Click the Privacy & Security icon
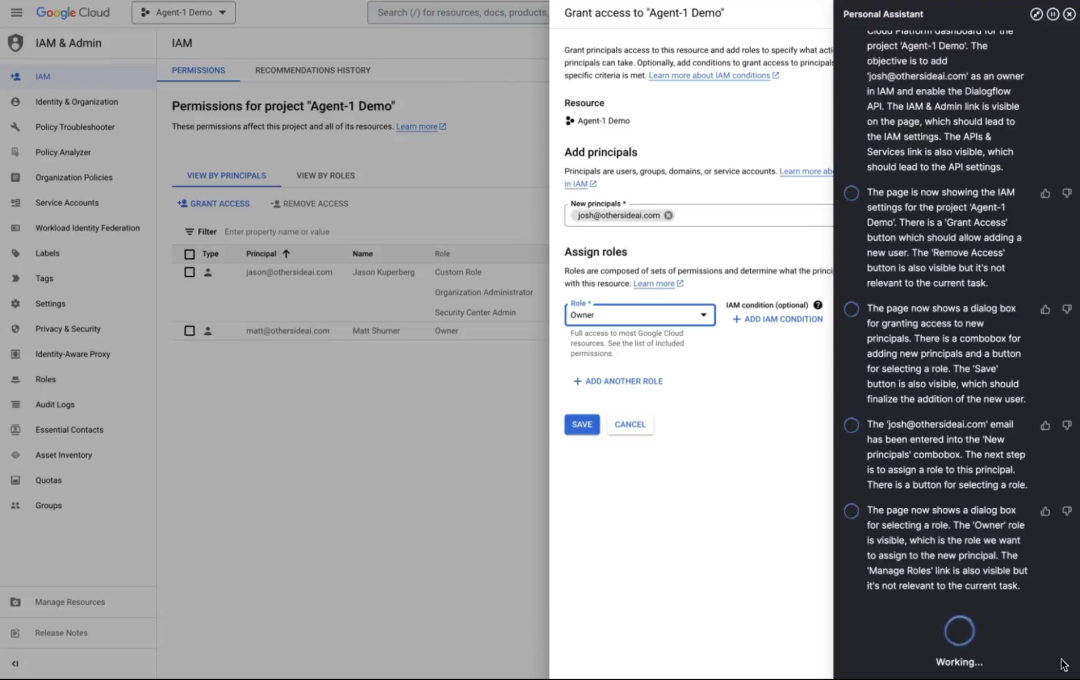 coord(15,329)
